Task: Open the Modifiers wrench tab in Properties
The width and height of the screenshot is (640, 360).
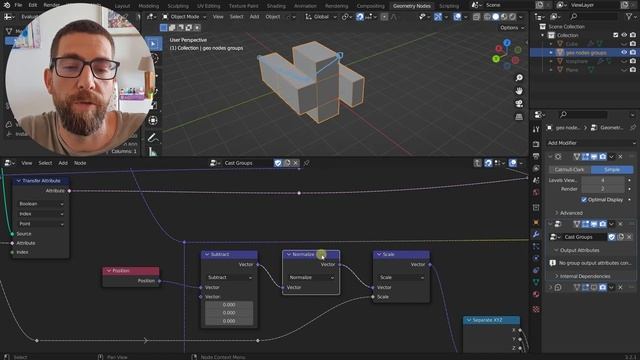Action: [x=536, y=234]
